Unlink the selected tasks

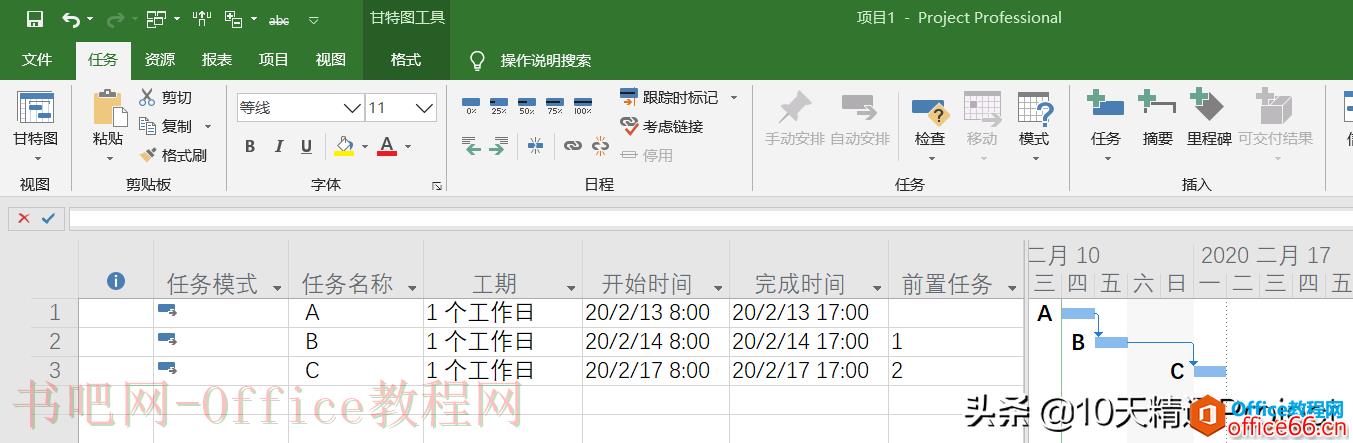(x=600, y=146)
